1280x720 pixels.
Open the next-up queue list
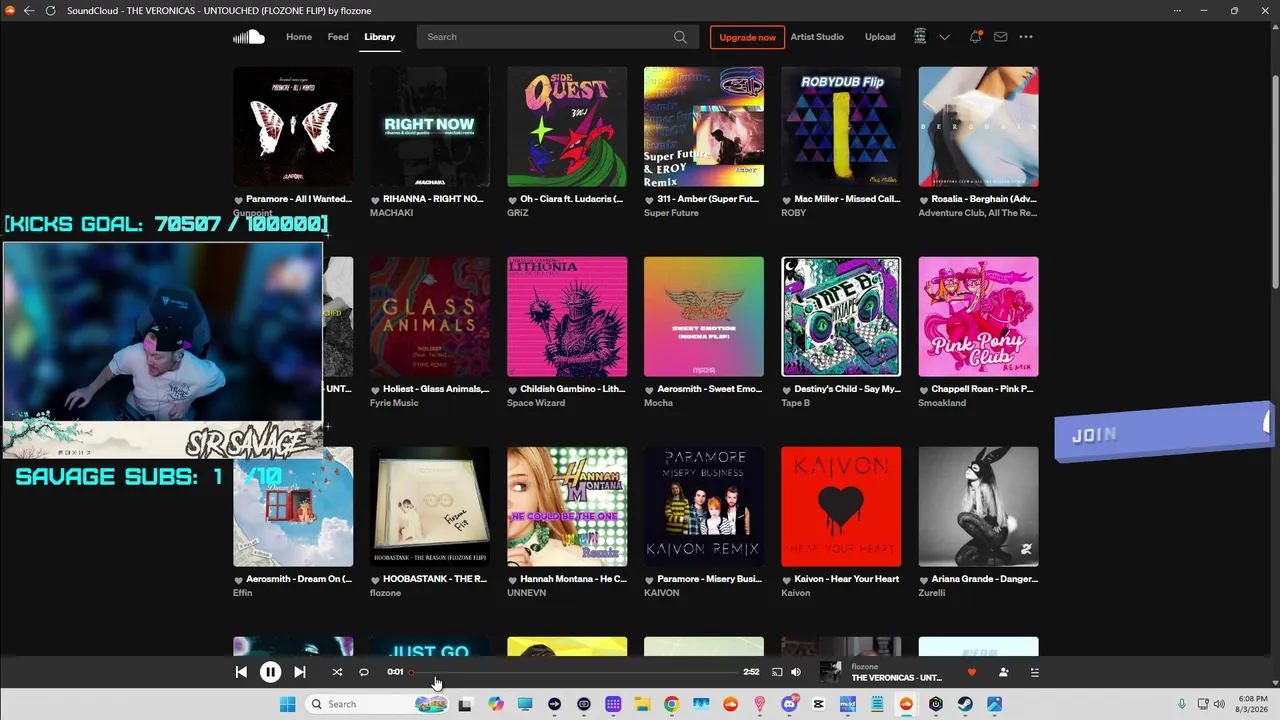pos(1034,672)
